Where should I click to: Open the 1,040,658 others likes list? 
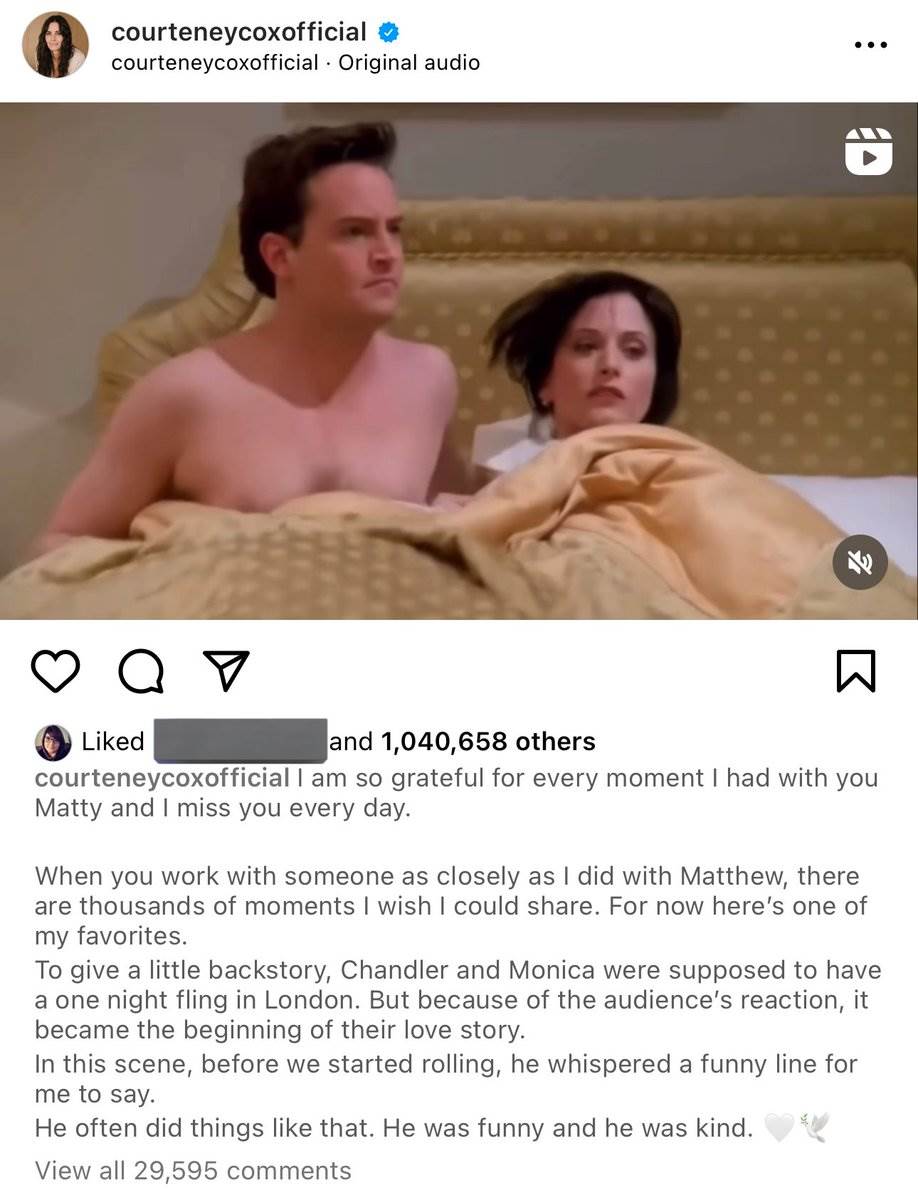click(x=489, y=741)
